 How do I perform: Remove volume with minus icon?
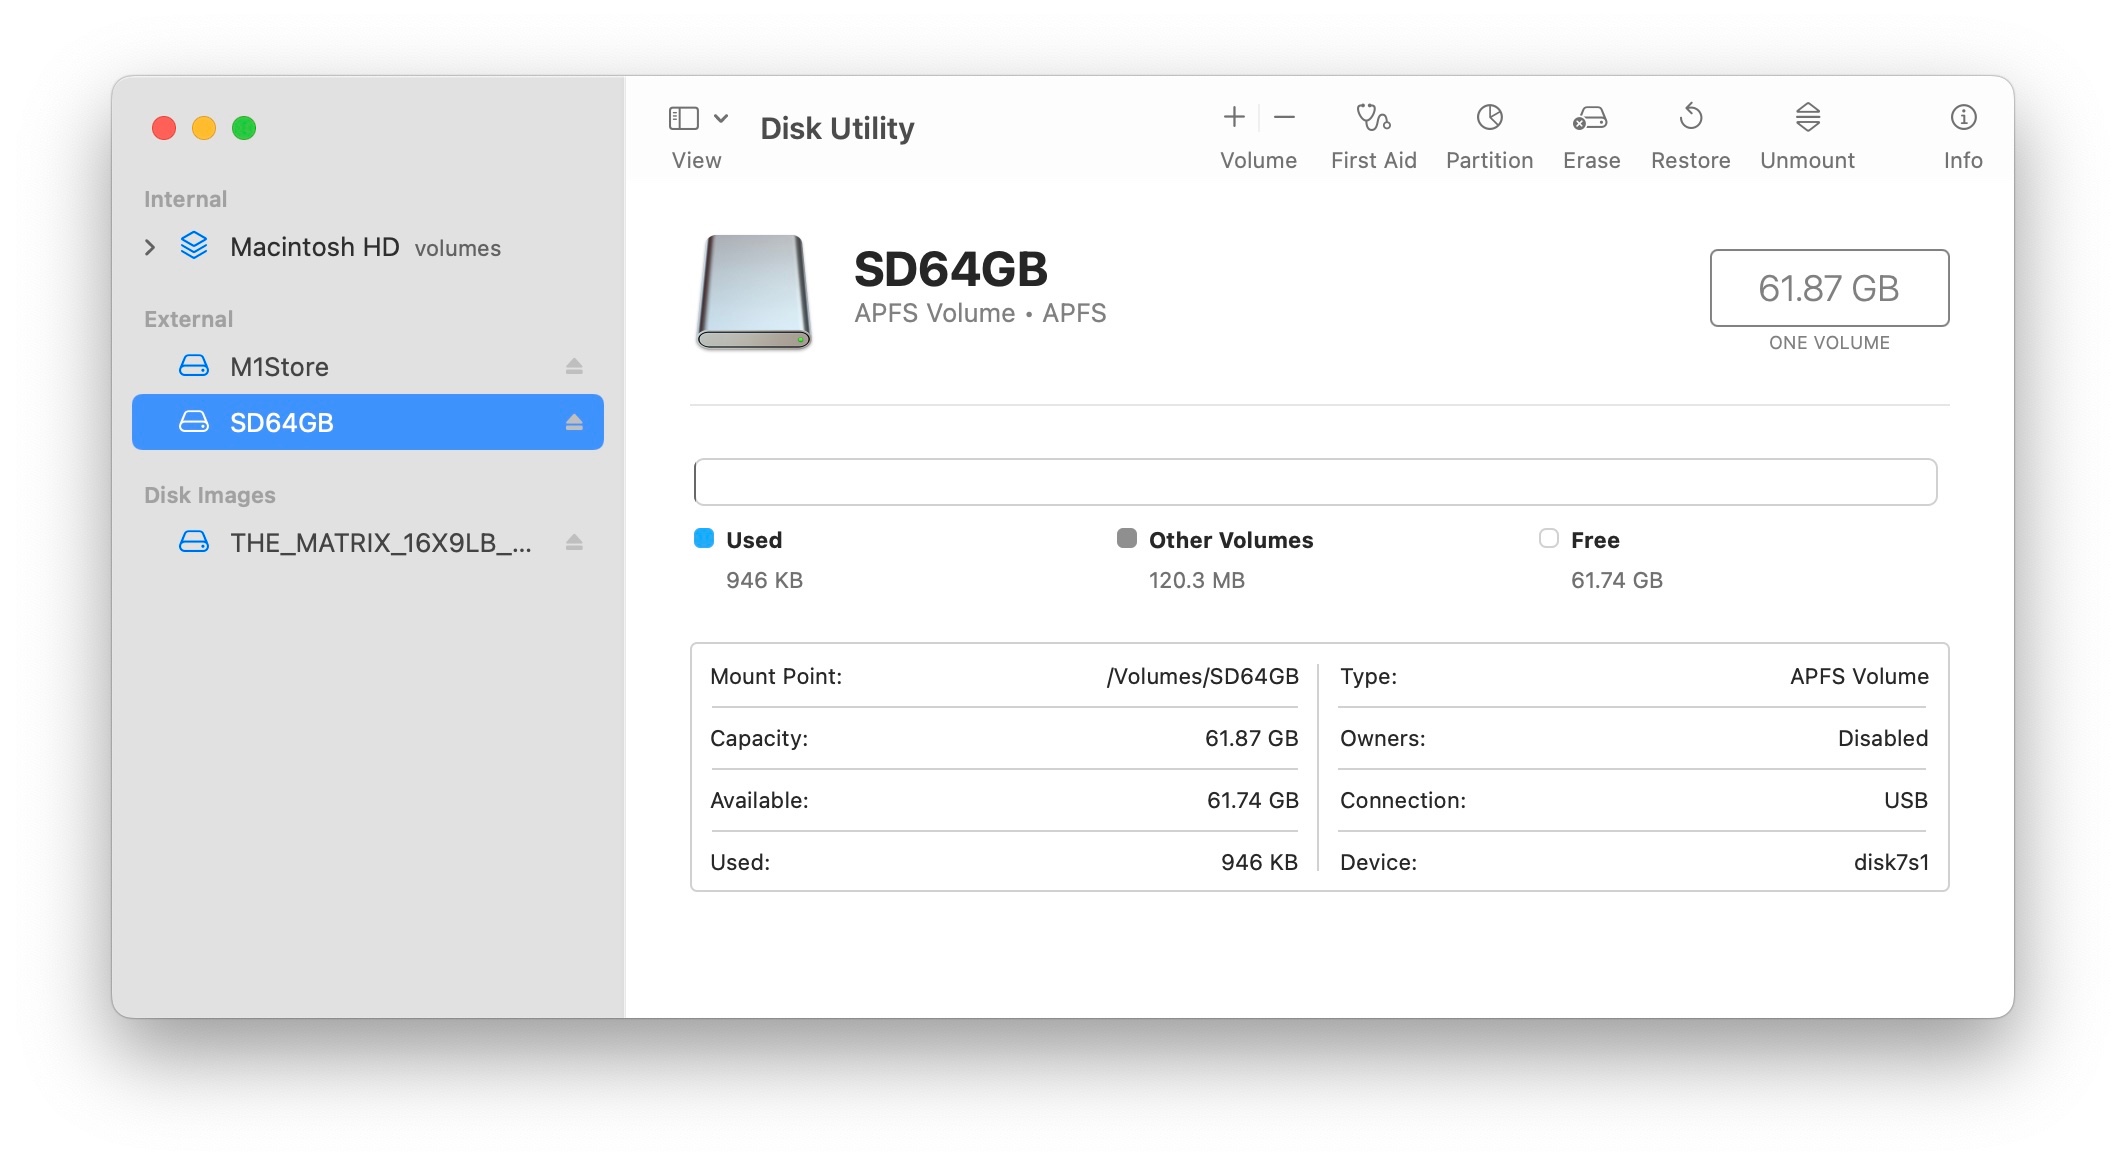point(1285,118)
